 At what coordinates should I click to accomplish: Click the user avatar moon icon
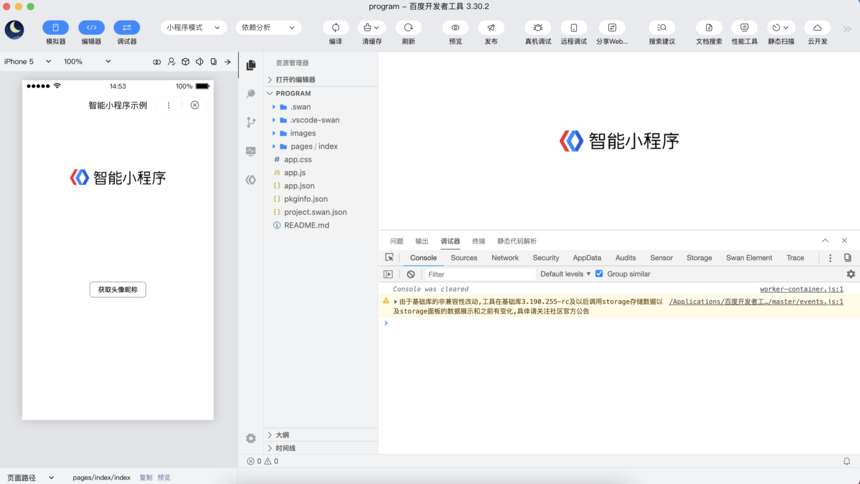pyautogui.click(x=14, y=29)
